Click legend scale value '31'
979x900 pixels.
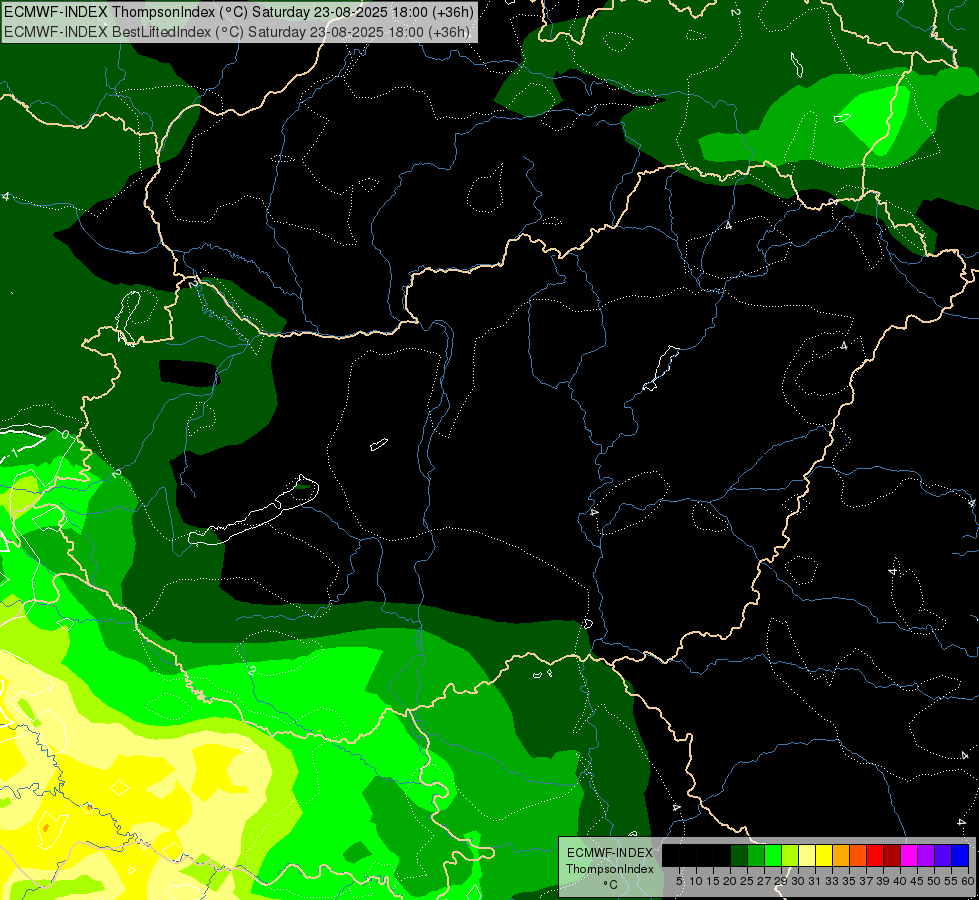[815, 881]
